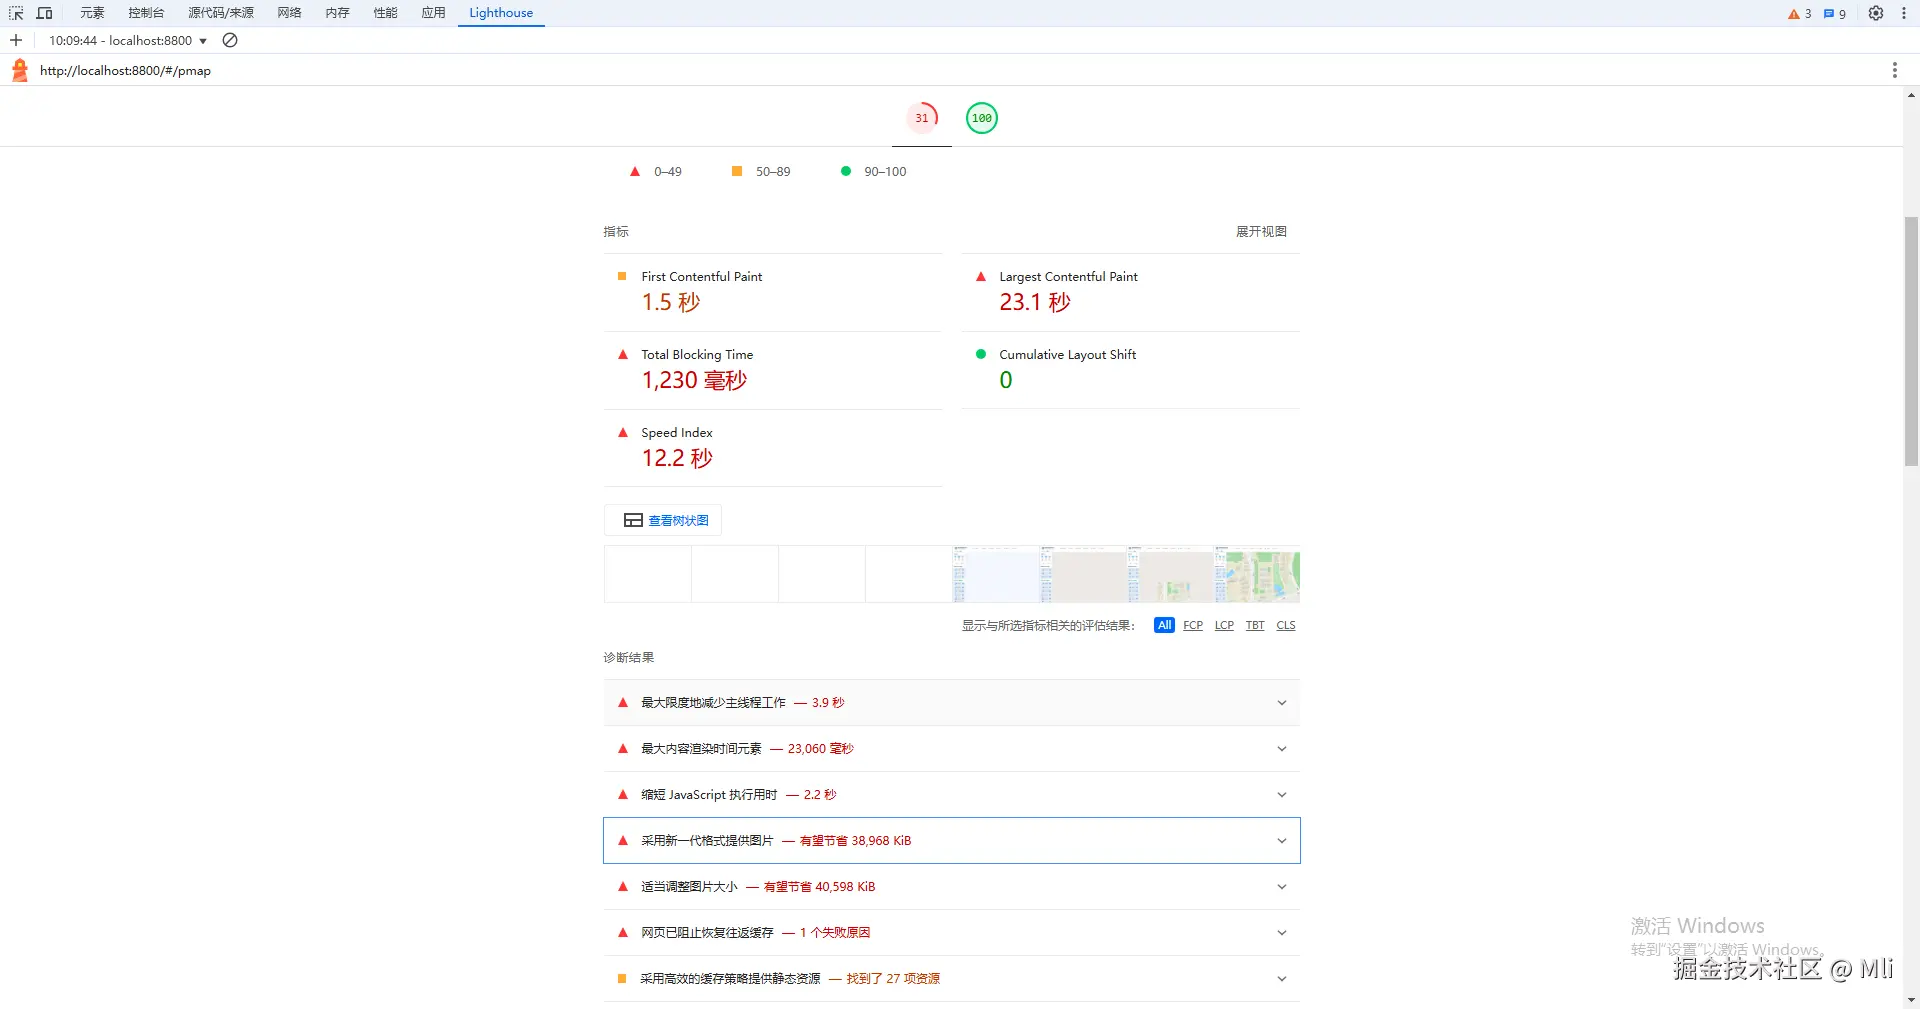
Task: Expand the 适当调整图片大小 audit
Action: click(951, 887)
